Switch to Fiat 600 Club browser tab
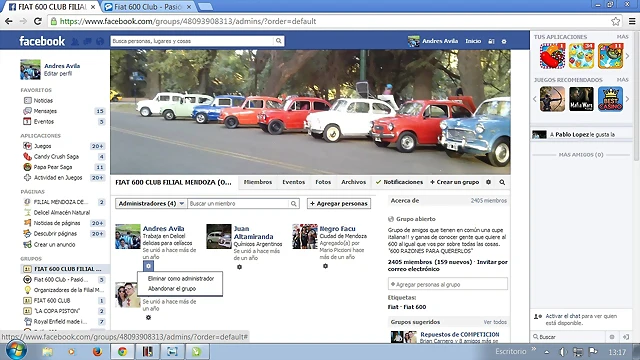This screenshot has width=640, height=360. 148,7
